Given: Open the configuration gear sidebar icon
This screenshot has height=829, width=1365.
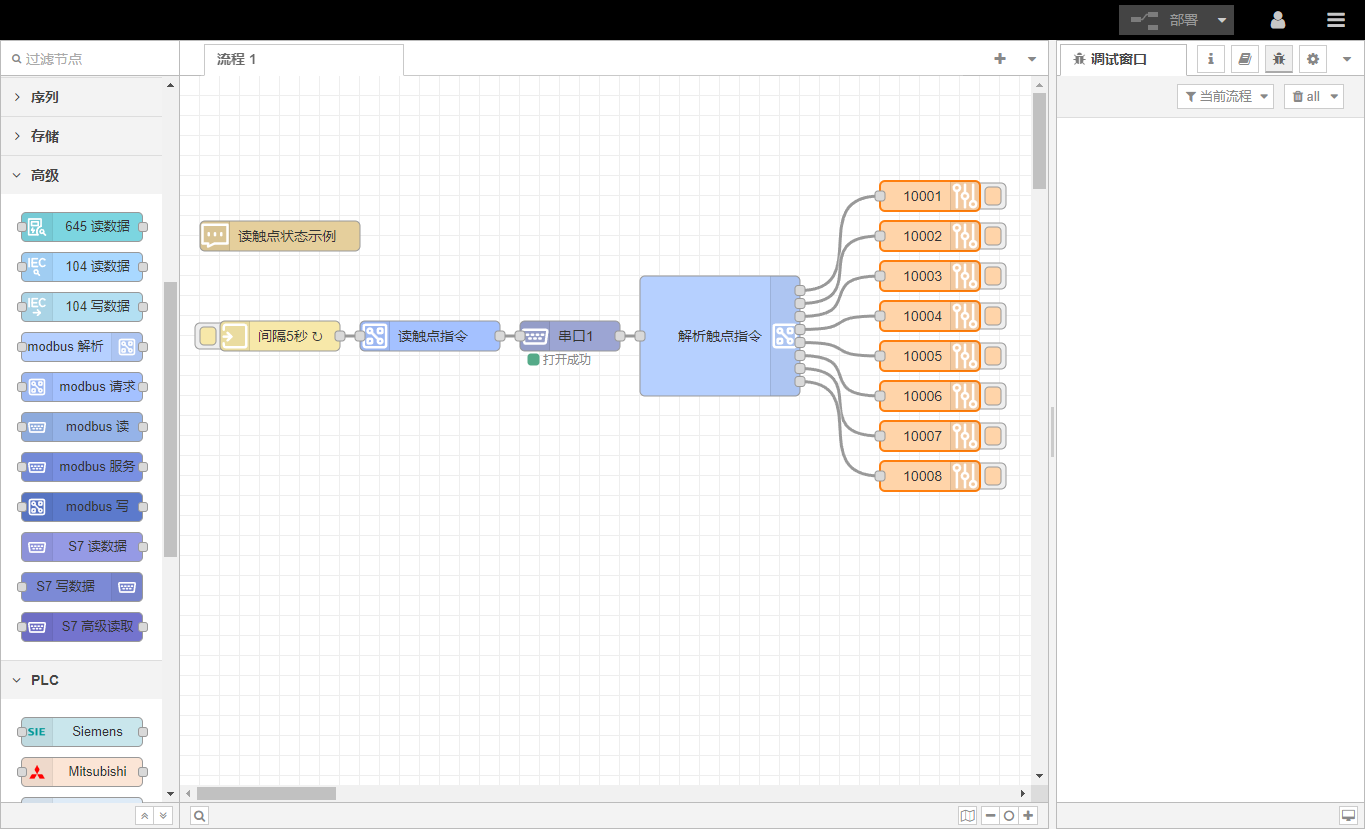Looking at the screenshot, I should coord(1313,59).
